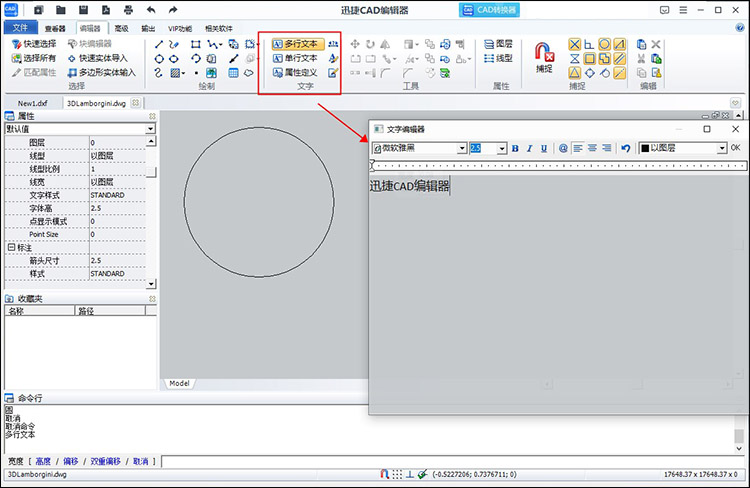Click the big Snap magnet icon
Viewport: 750px width, 488px height.
point(544,52)
